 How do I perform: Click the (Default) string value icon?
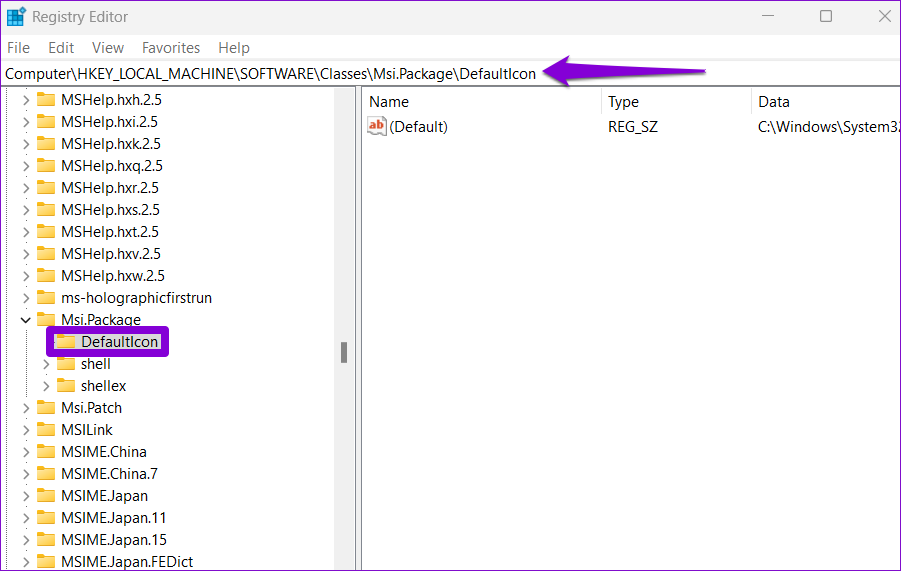[377, 126]
